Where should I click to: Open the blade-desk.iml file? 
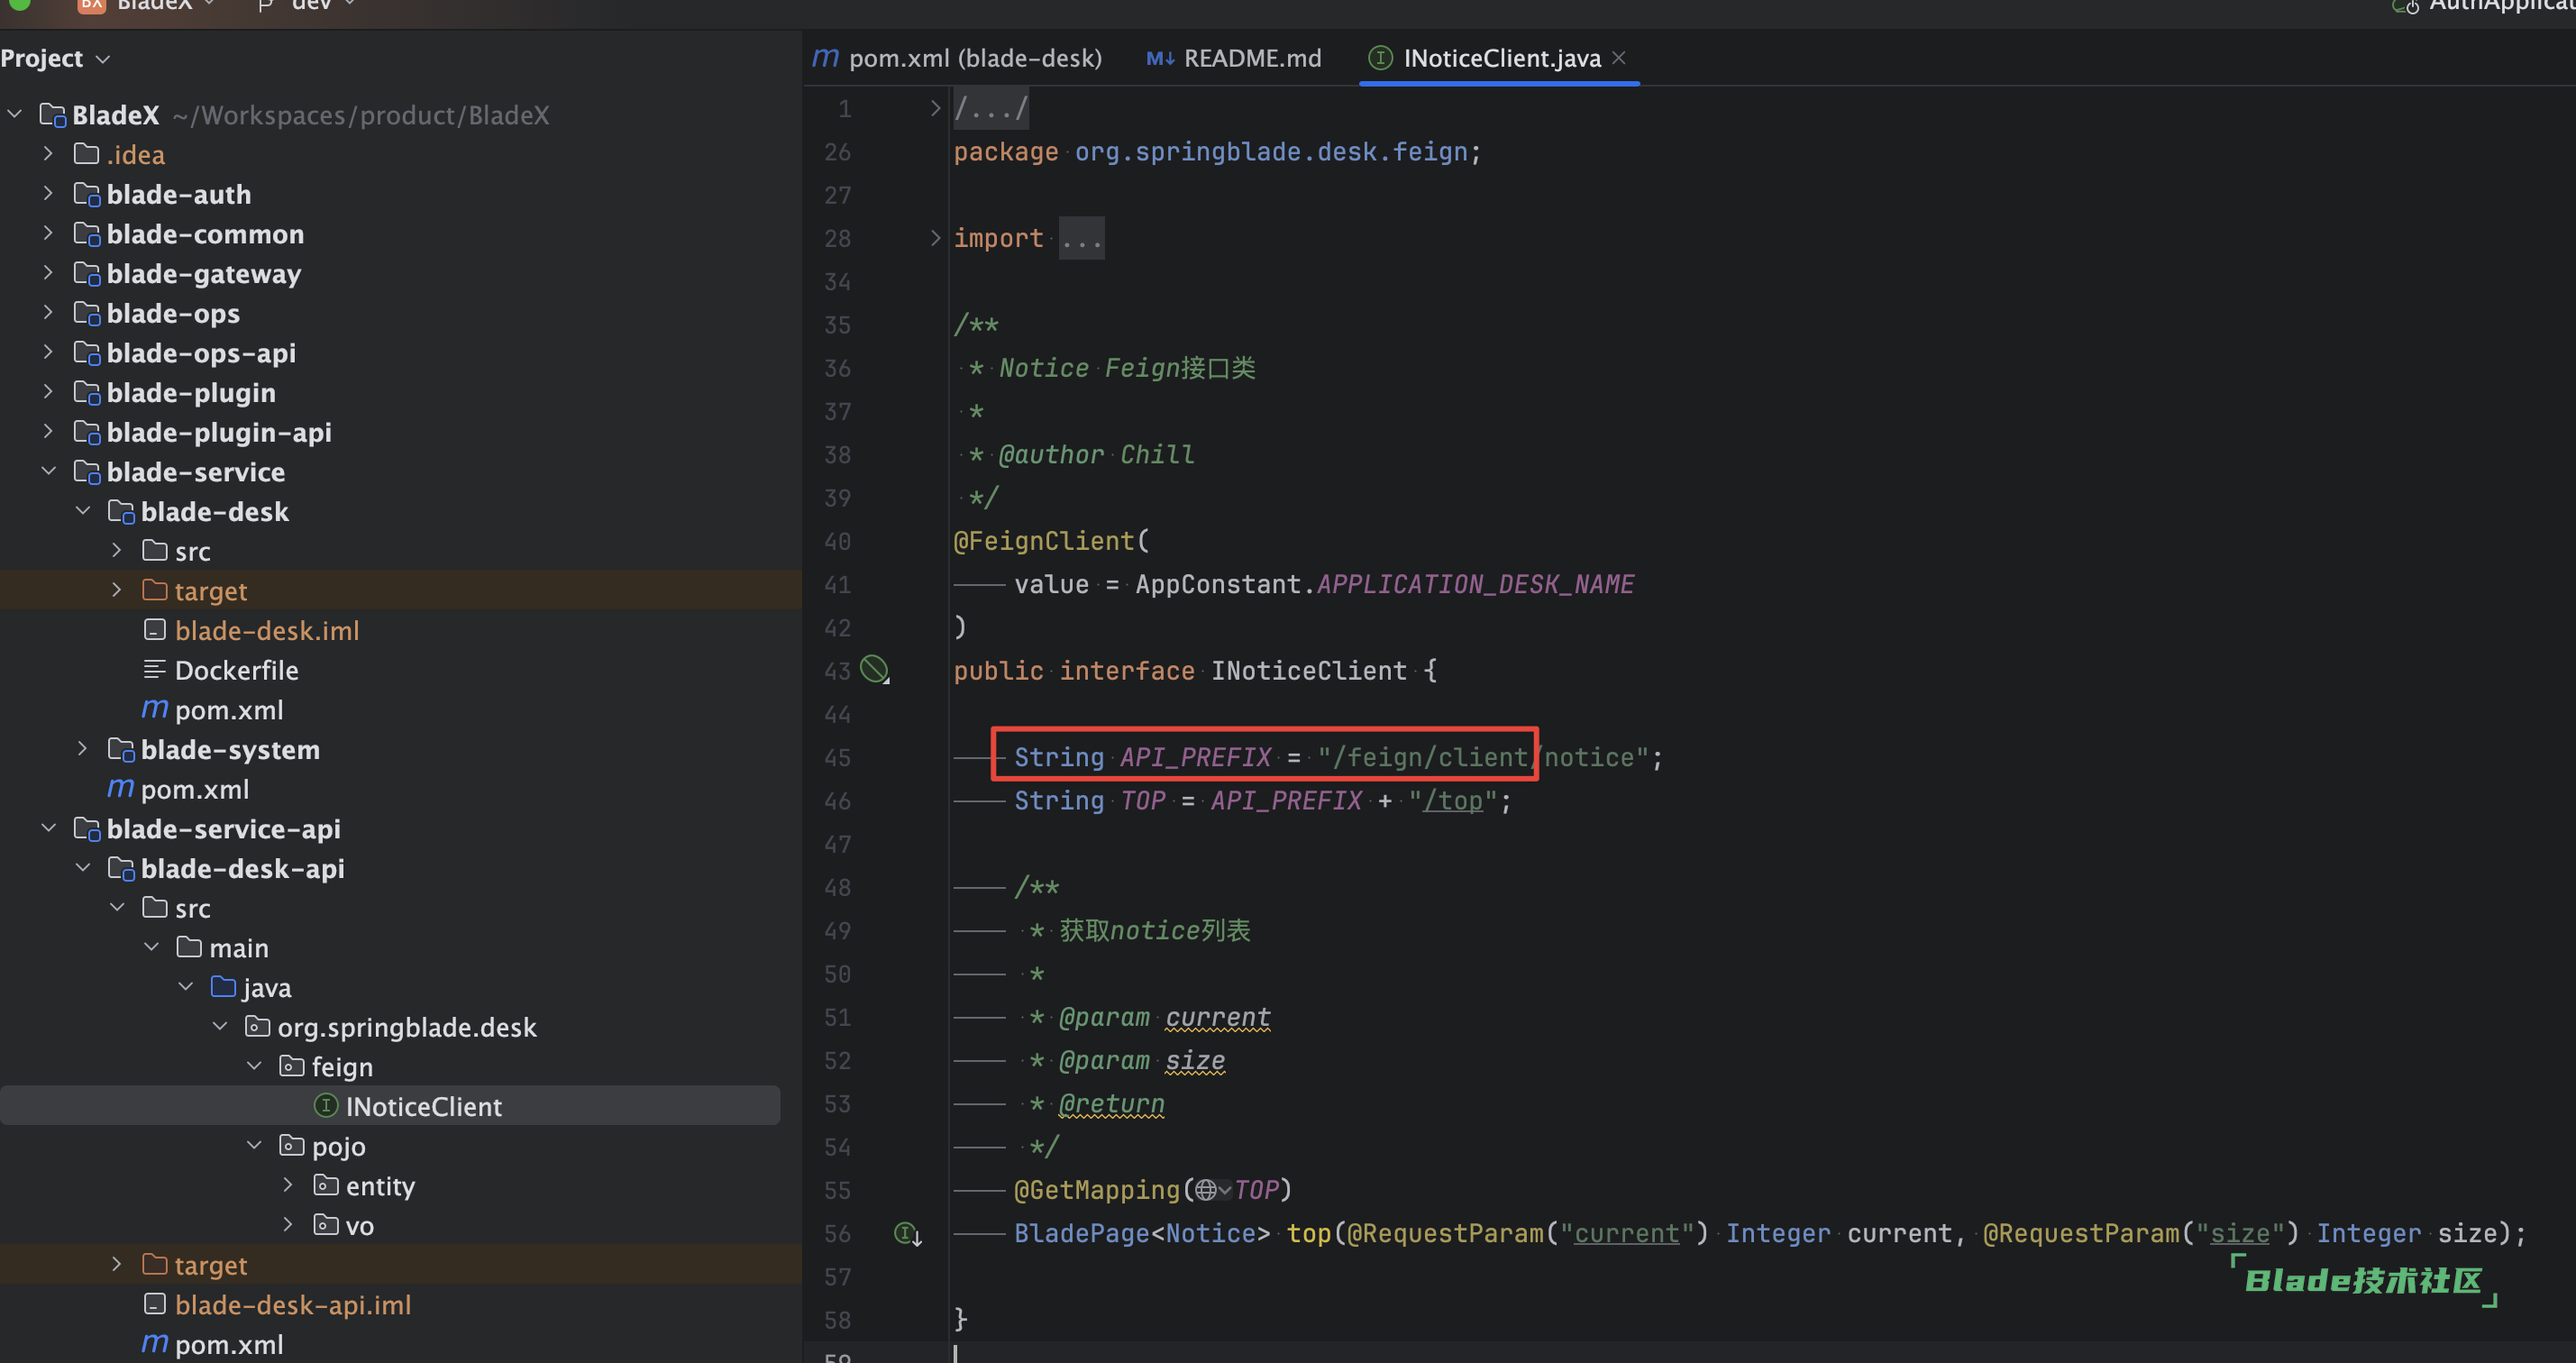point(266,630)
